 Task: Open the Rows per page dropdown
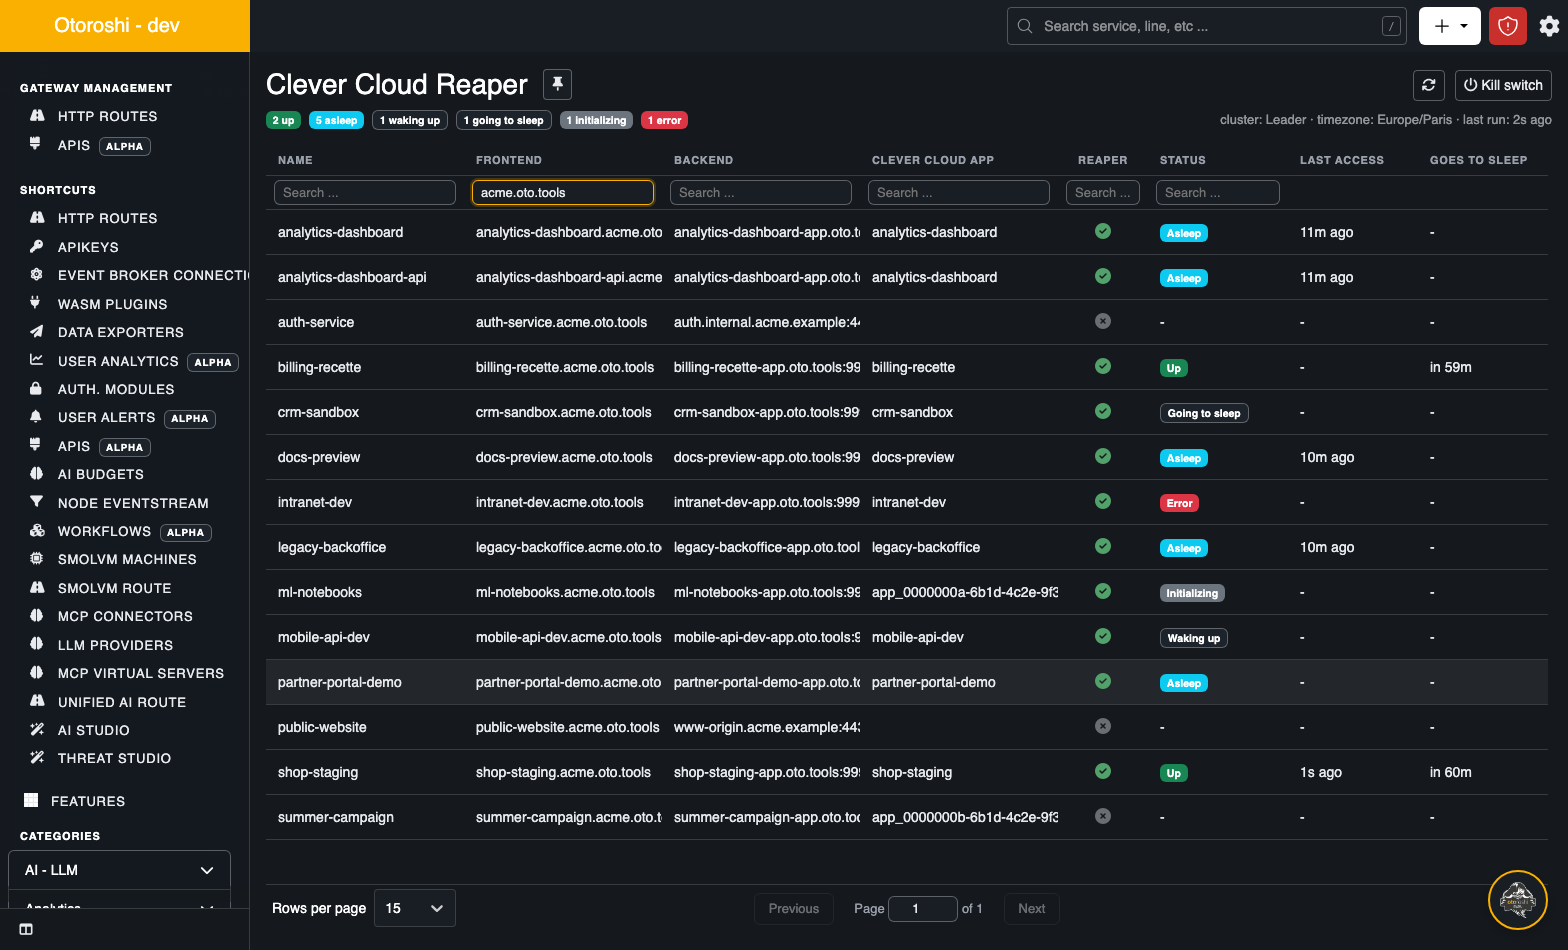(414, 908)
